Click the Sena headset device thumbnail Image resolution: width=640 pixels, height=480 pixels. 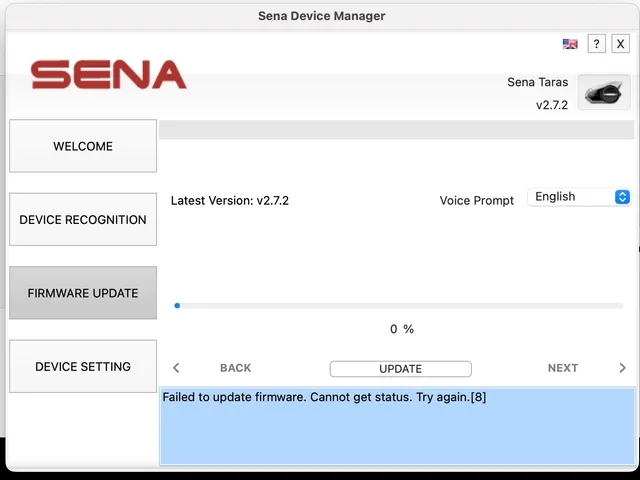[x=604, y=92]
